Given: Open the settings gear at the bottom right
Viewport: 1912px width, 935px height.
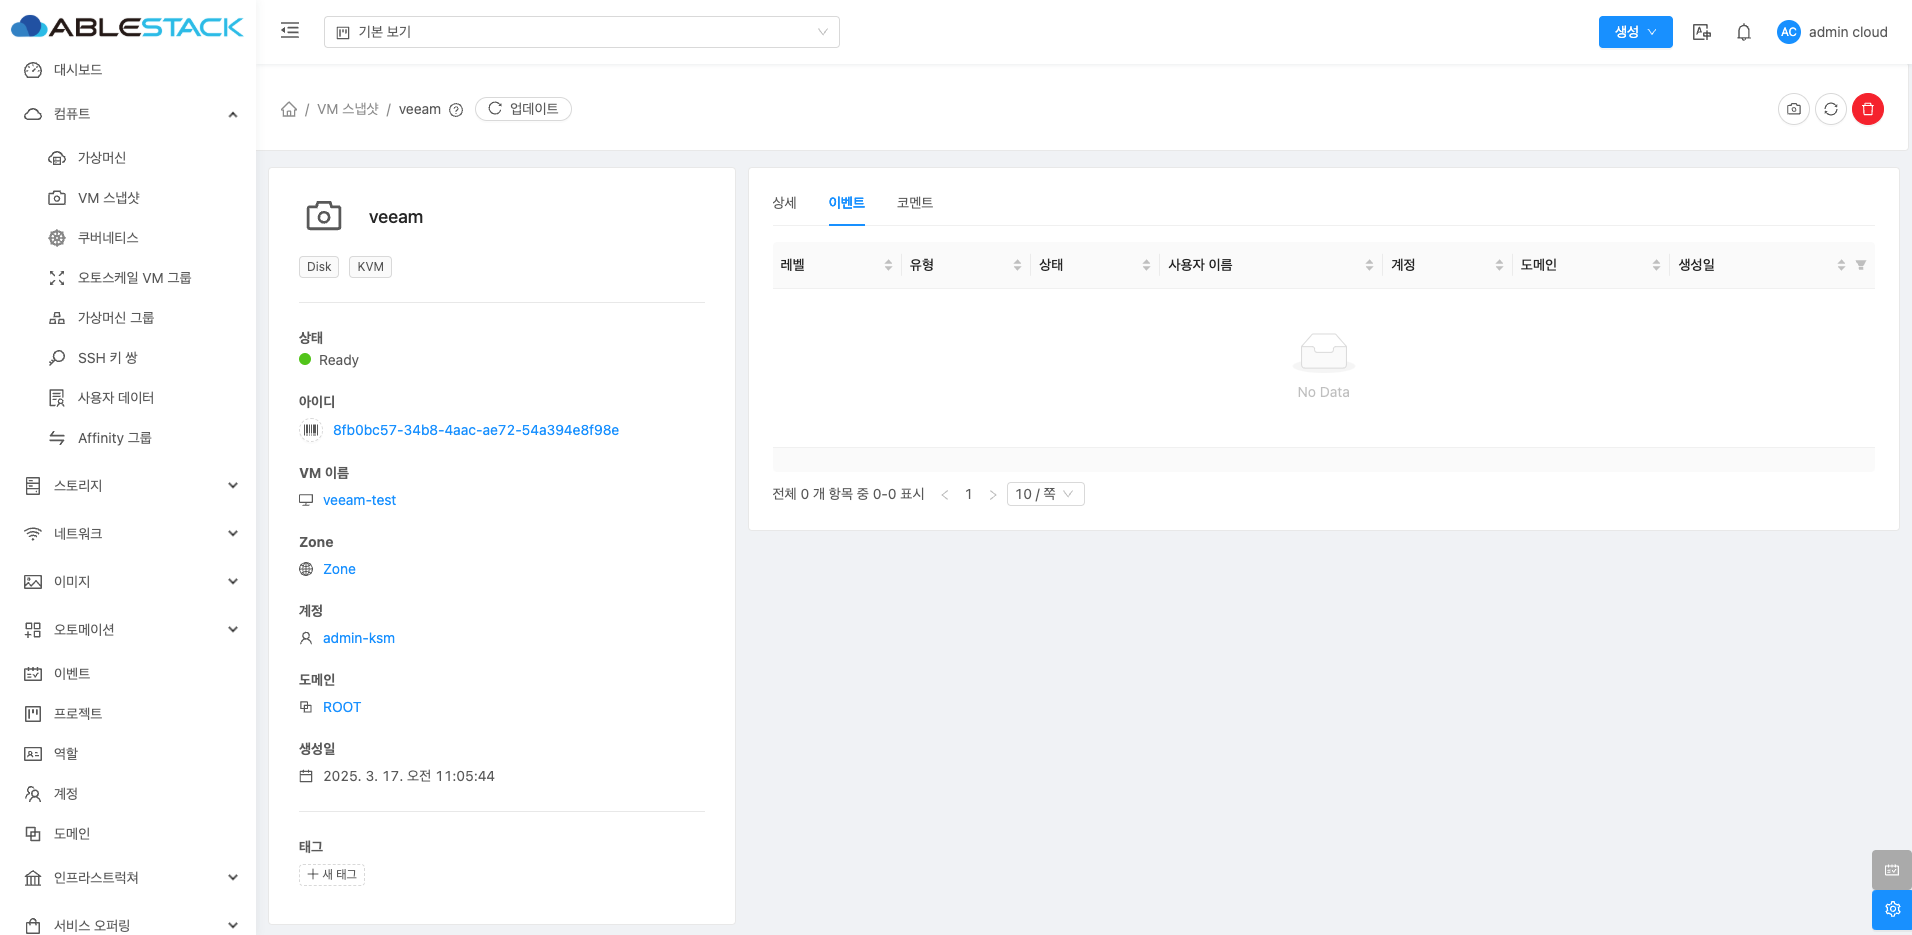Looking at the screenshot, I should 1891,909.
